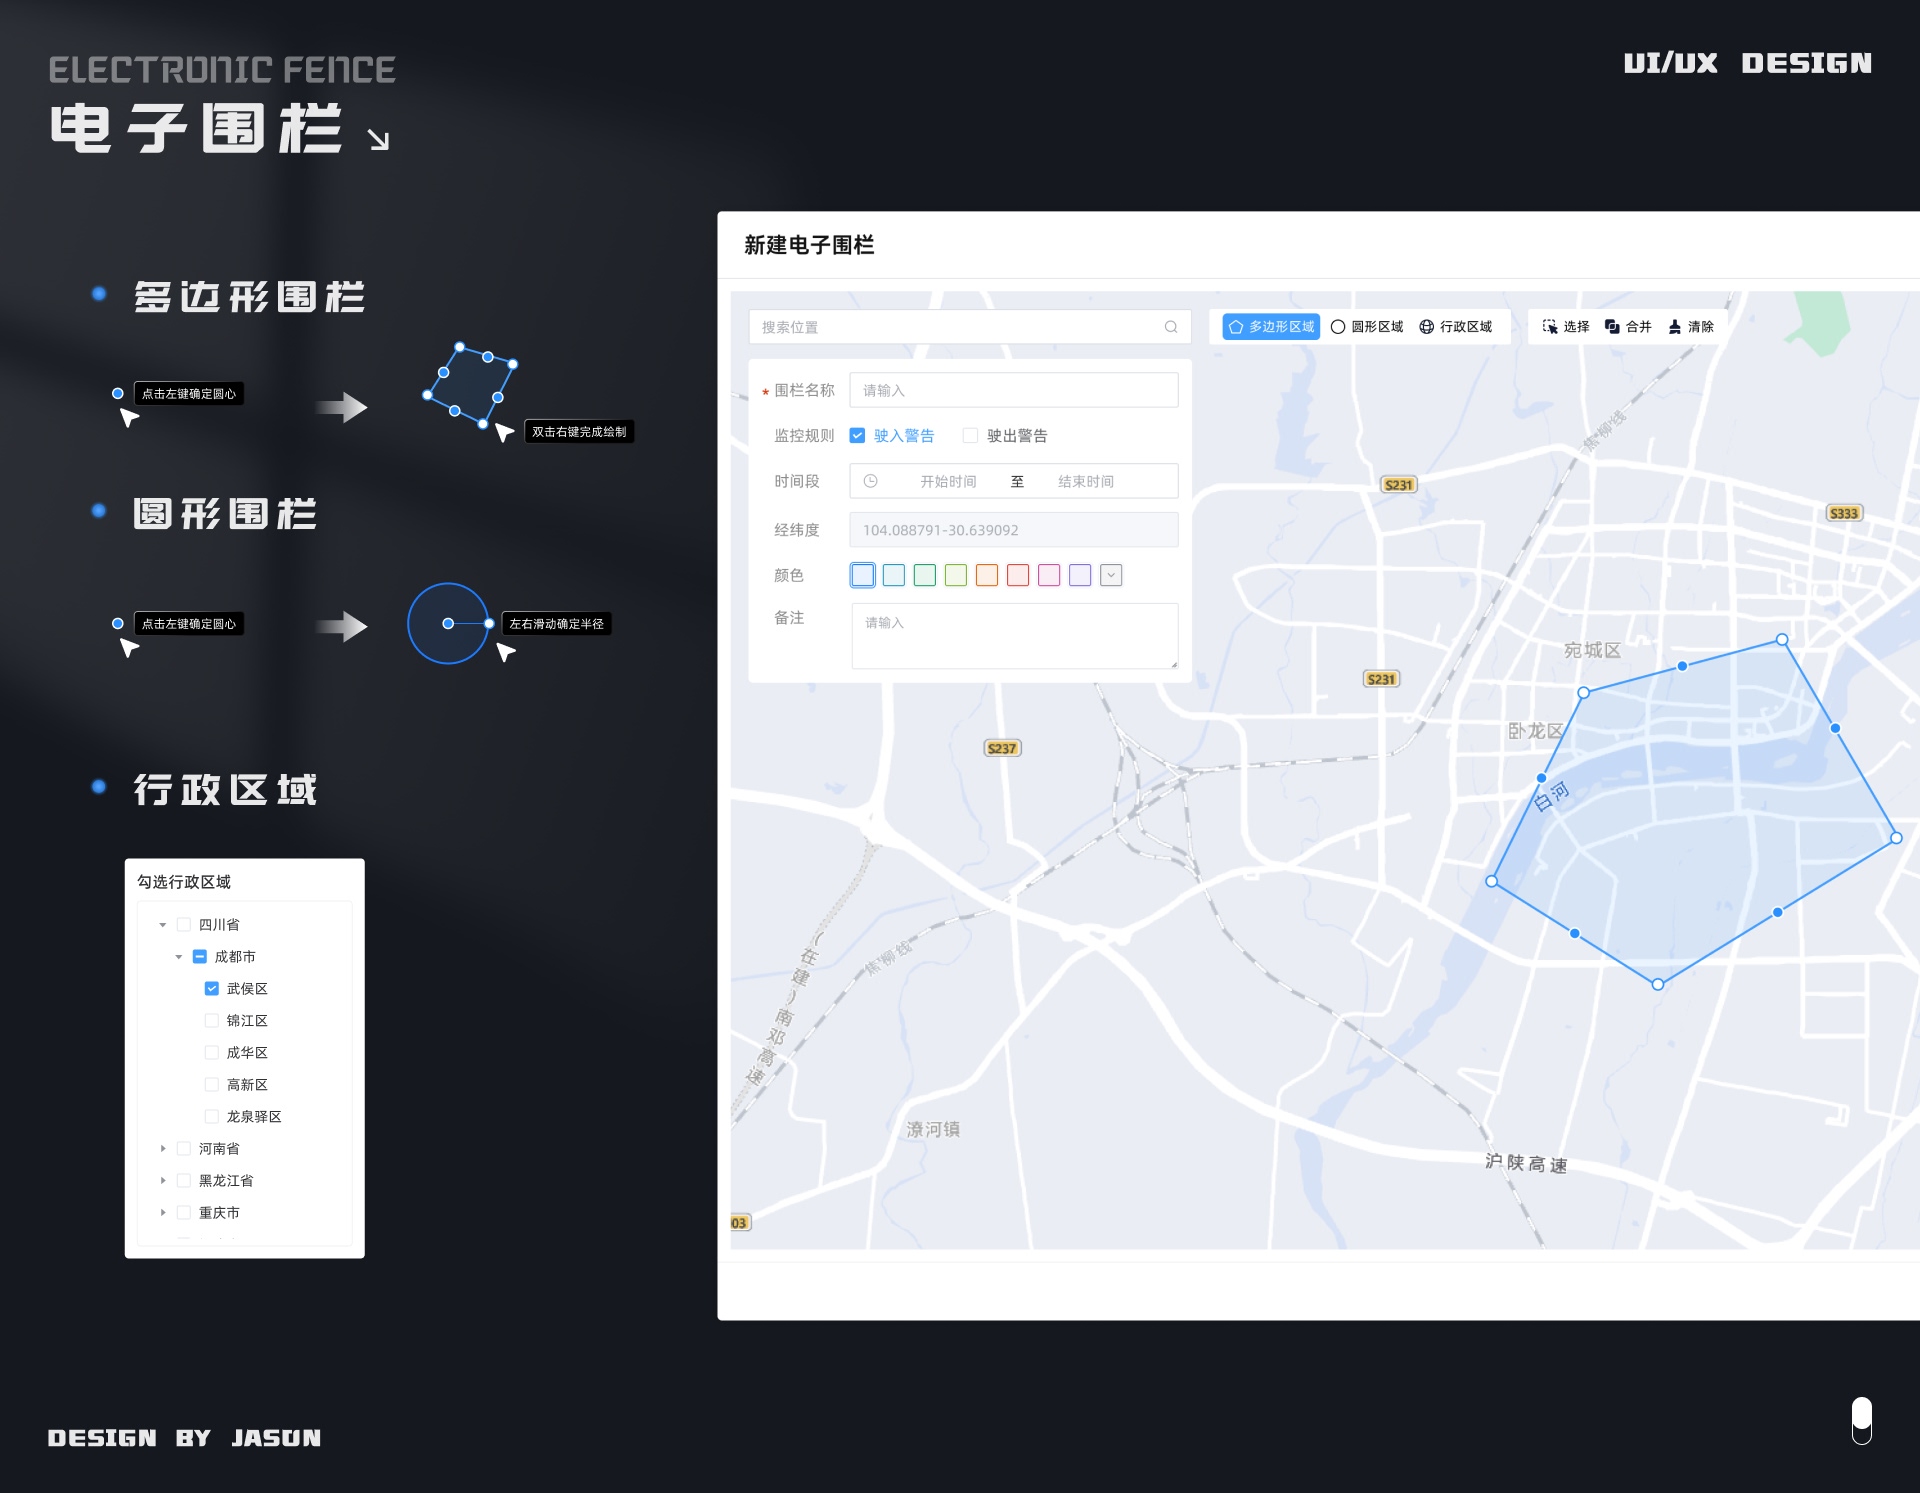The image size is (1920, 1493).
Task: Click the search magnifier icon in location box
Action: (1170, 327)
